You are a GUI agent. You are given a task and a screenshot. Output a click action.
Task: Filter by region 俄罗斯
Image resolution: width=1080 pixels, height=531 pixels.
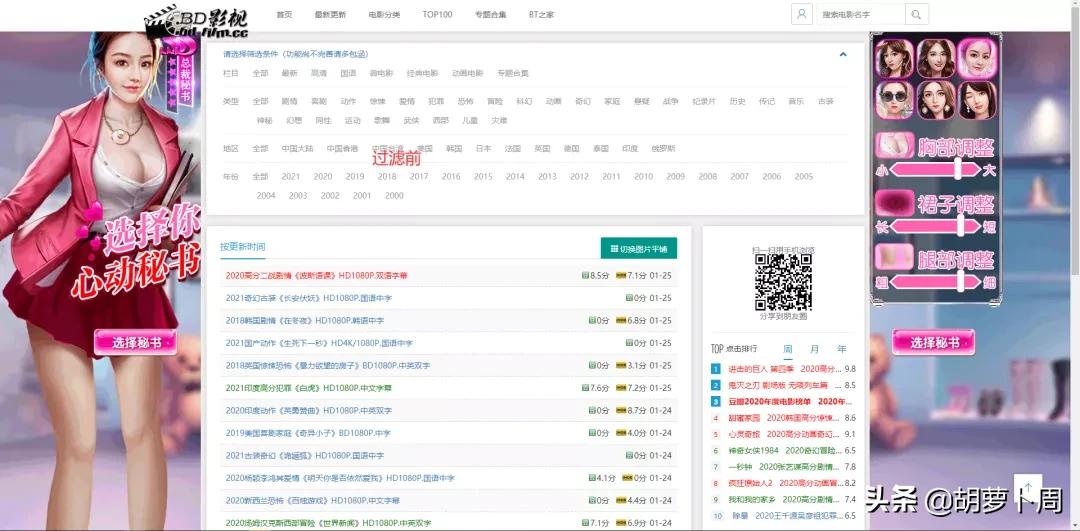(x=663, y=148)
